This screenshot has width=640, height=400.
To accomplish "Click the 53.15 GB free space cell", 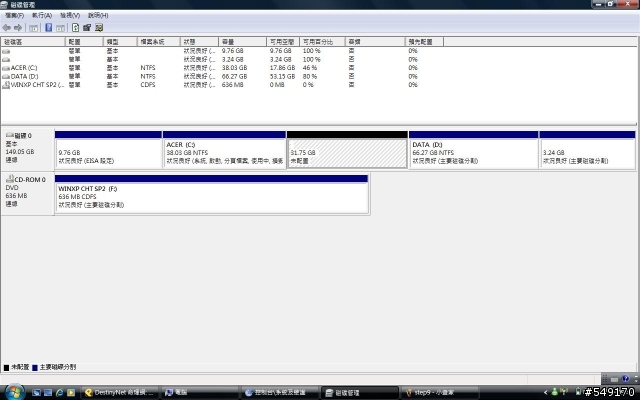I will point(282,76).
